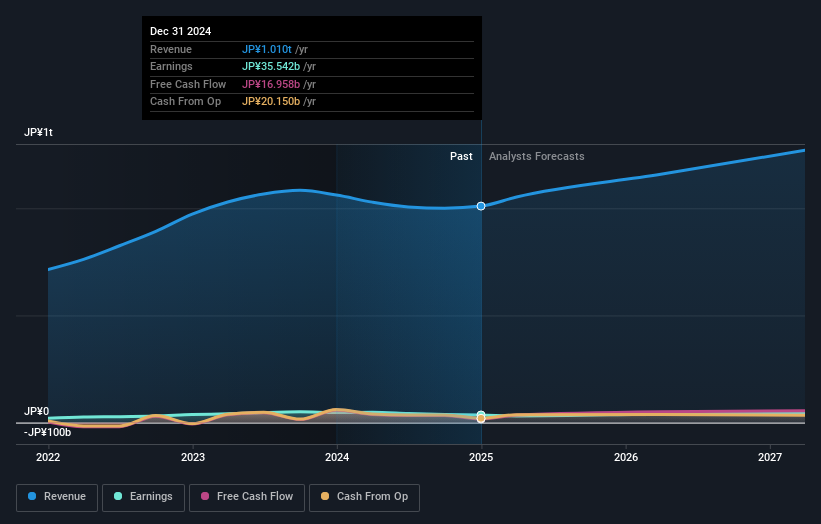This screenshot has height=524, width=821.
Task: Click the 2025 x-axis label
Action: click(x=481, y=457)
